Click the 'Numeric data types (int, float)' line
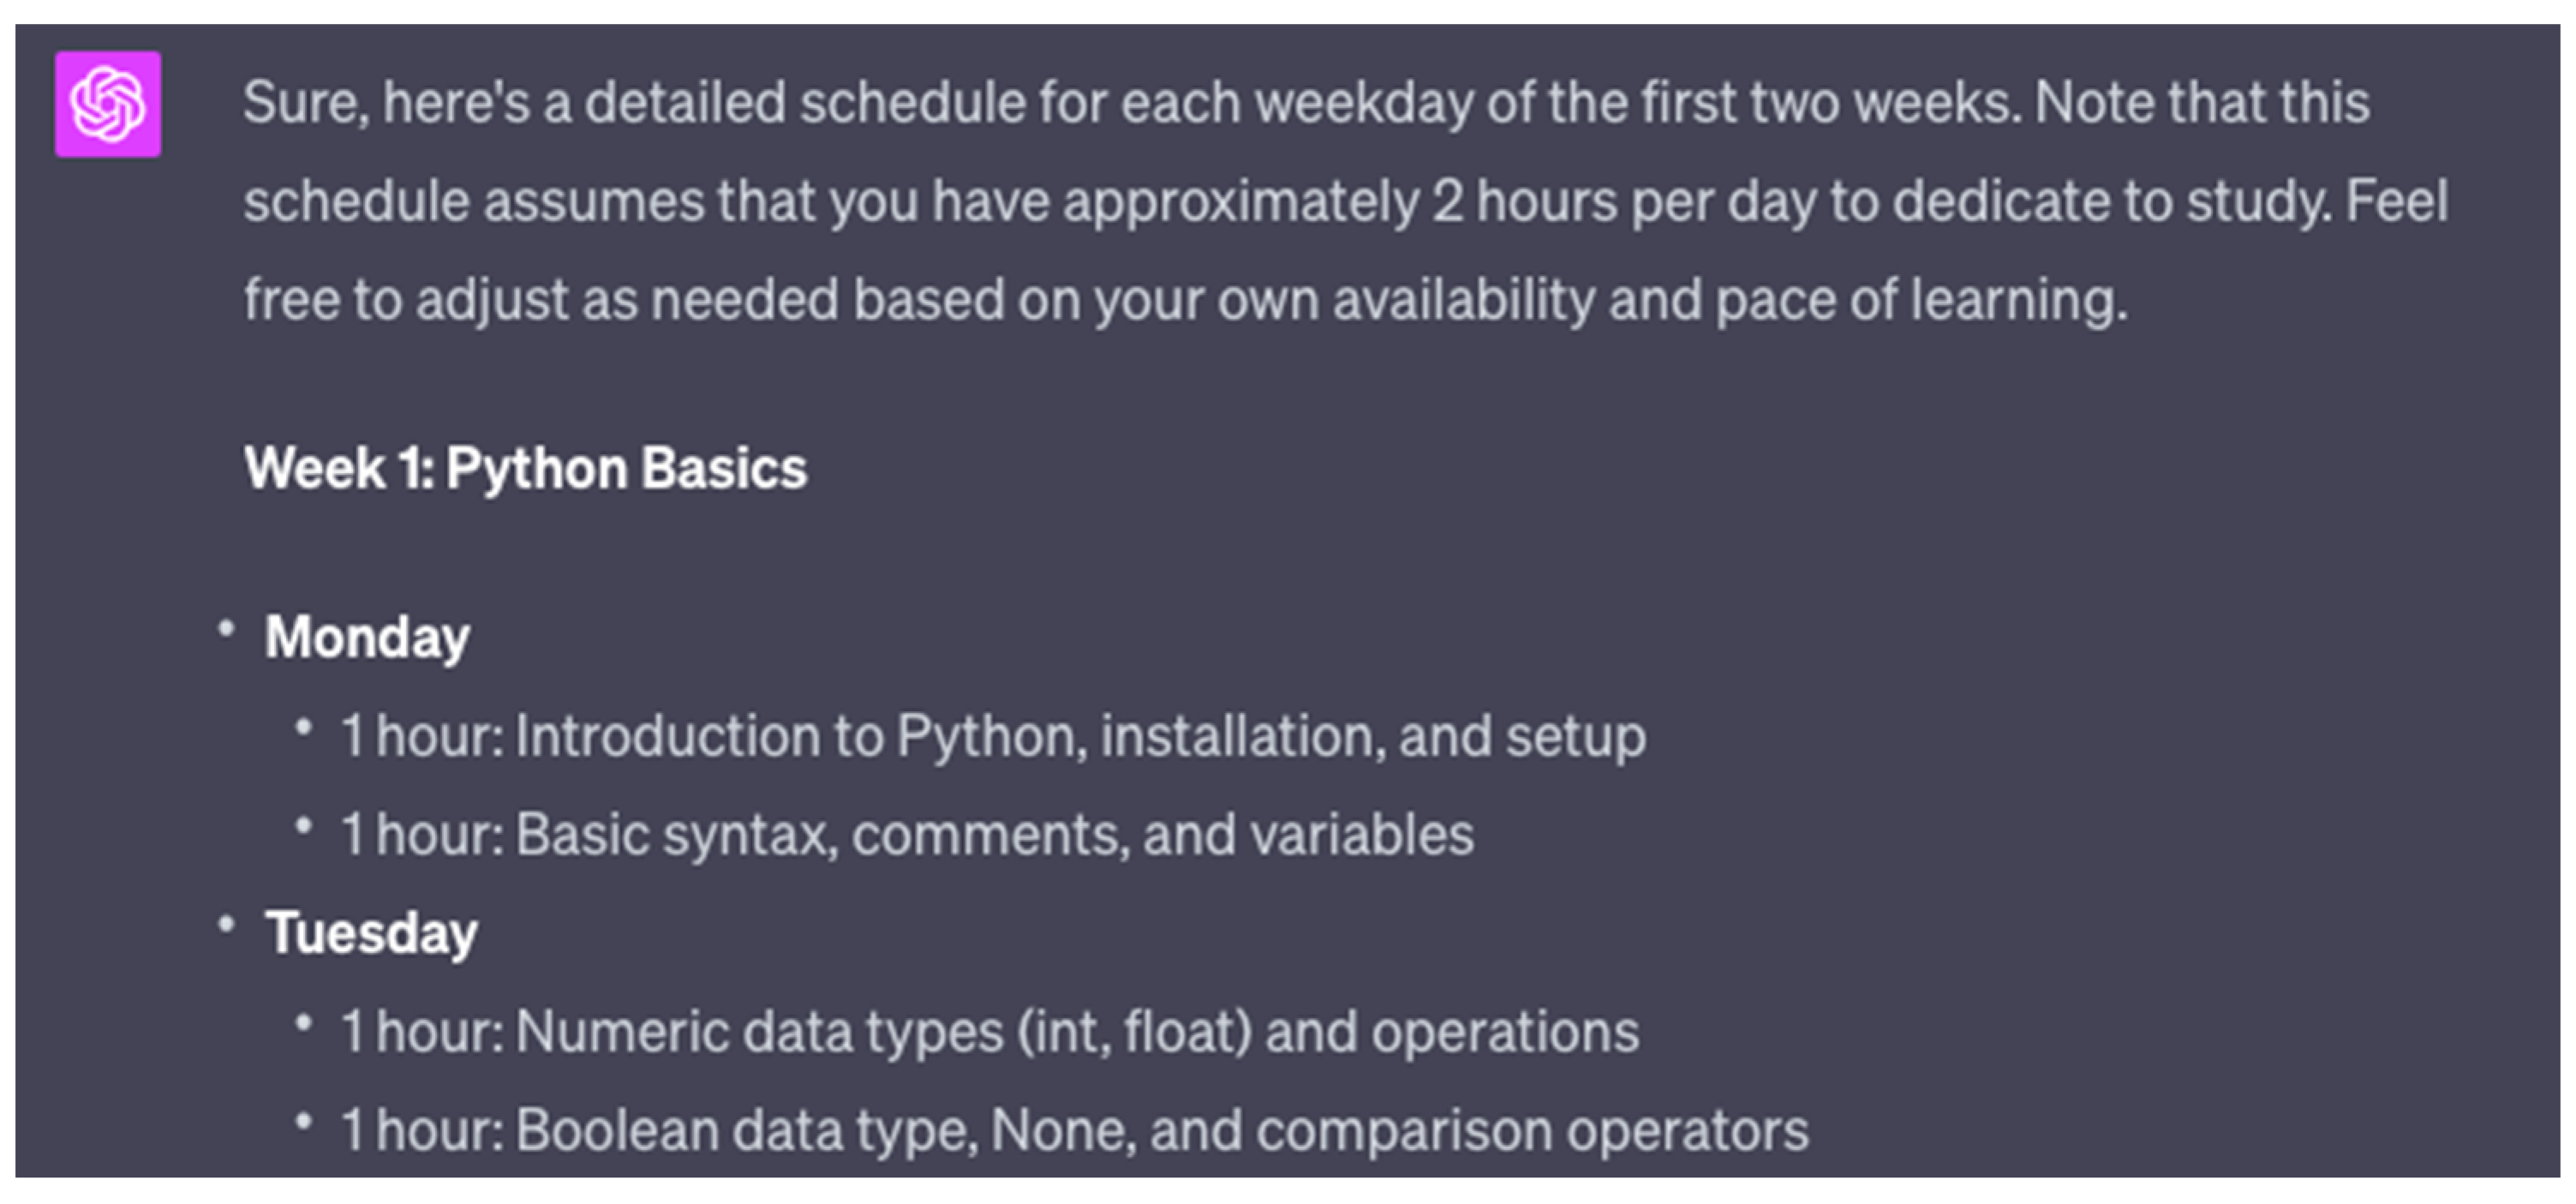The image size is (2576, 1204). pyautogui.click(x=989, y=1031)
